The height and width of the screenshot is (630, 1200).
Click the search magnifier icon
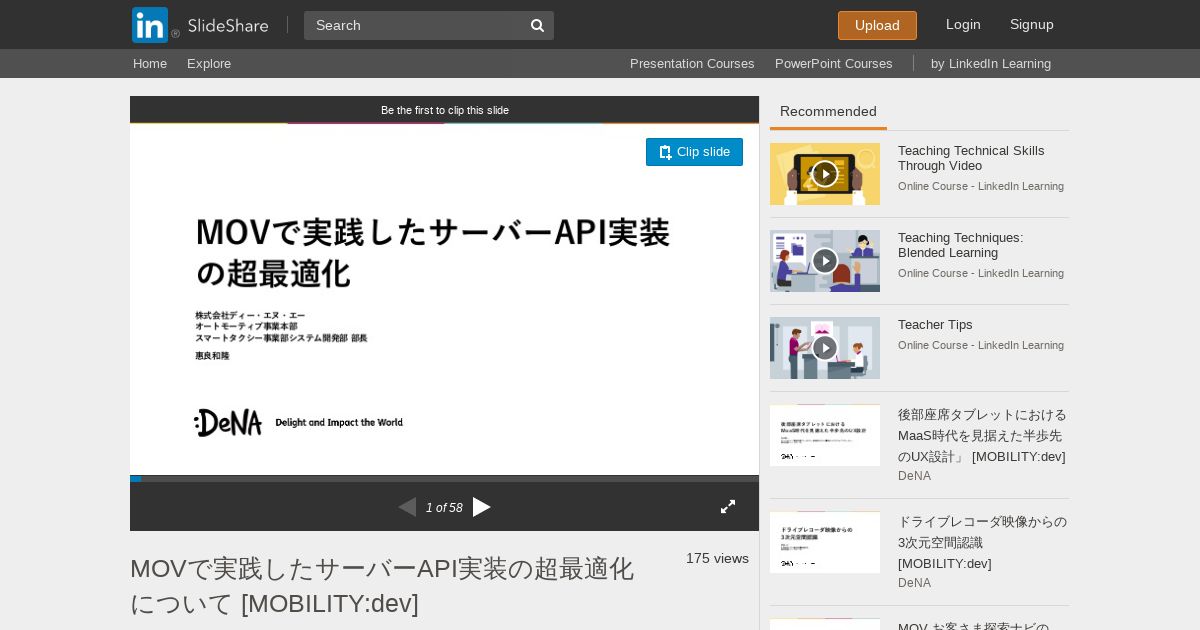click(537, 26)
